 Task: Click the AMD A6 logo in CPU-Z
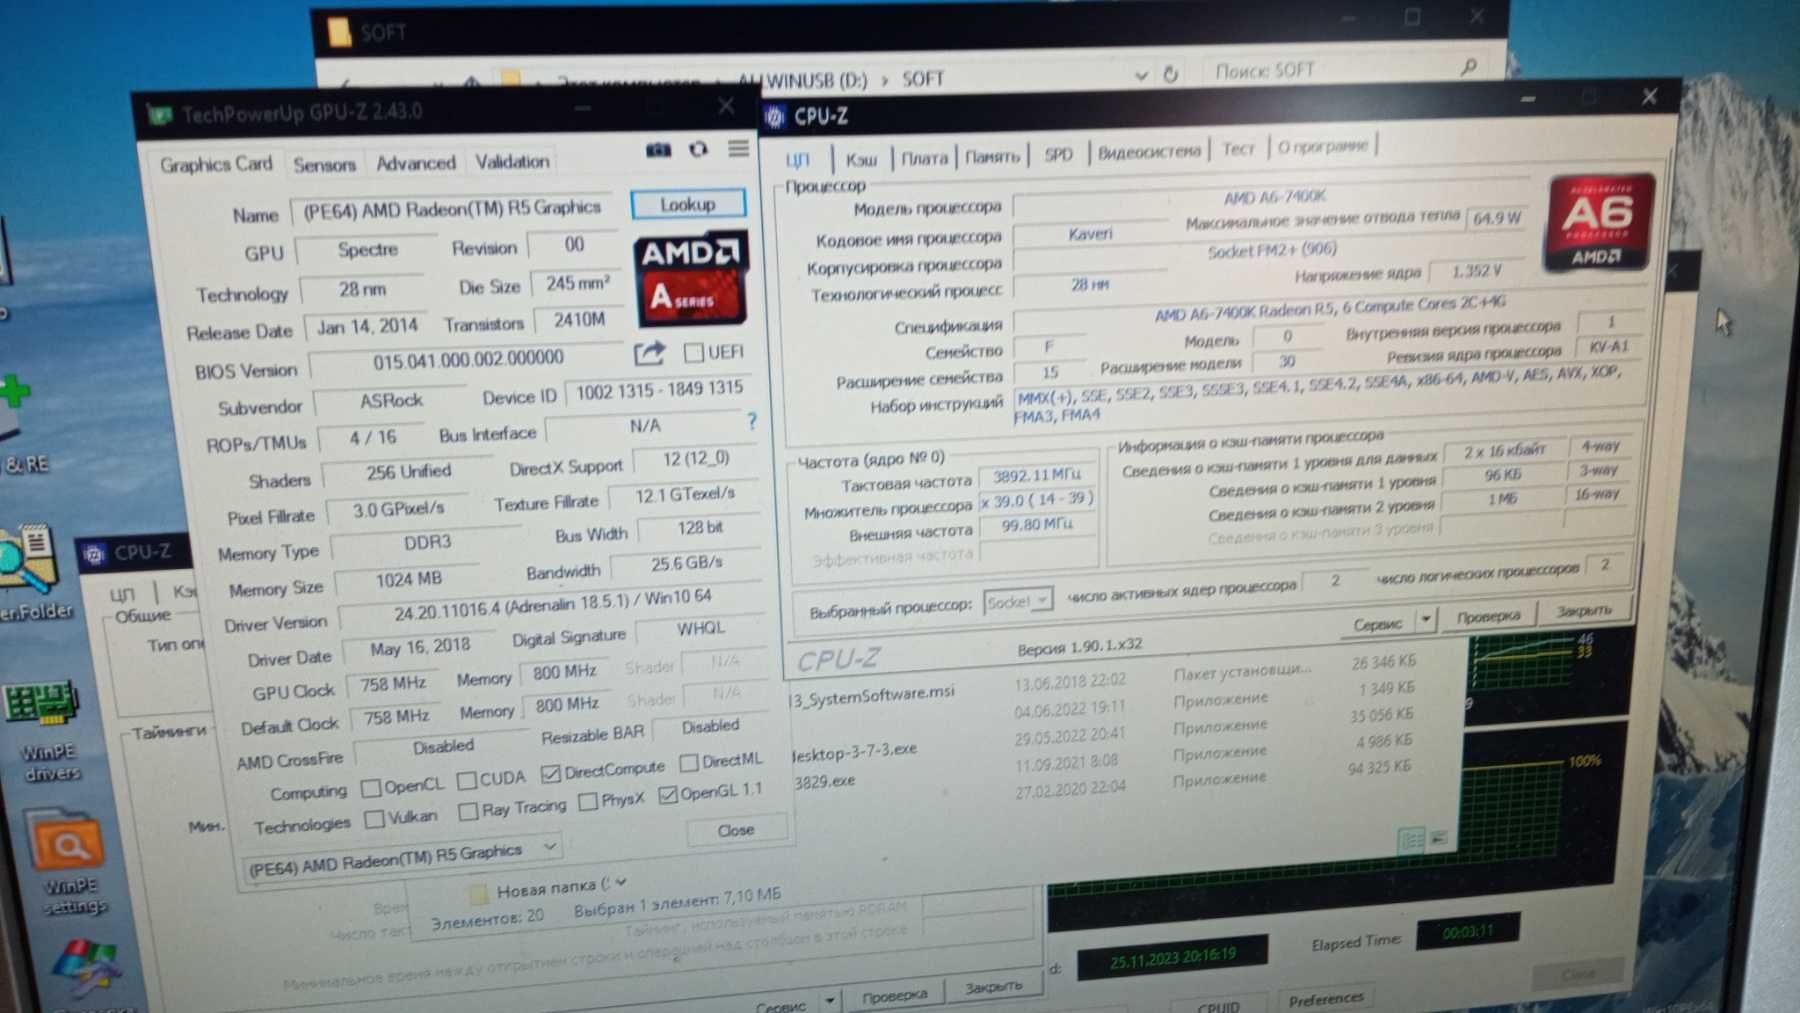pos(1597,222)
